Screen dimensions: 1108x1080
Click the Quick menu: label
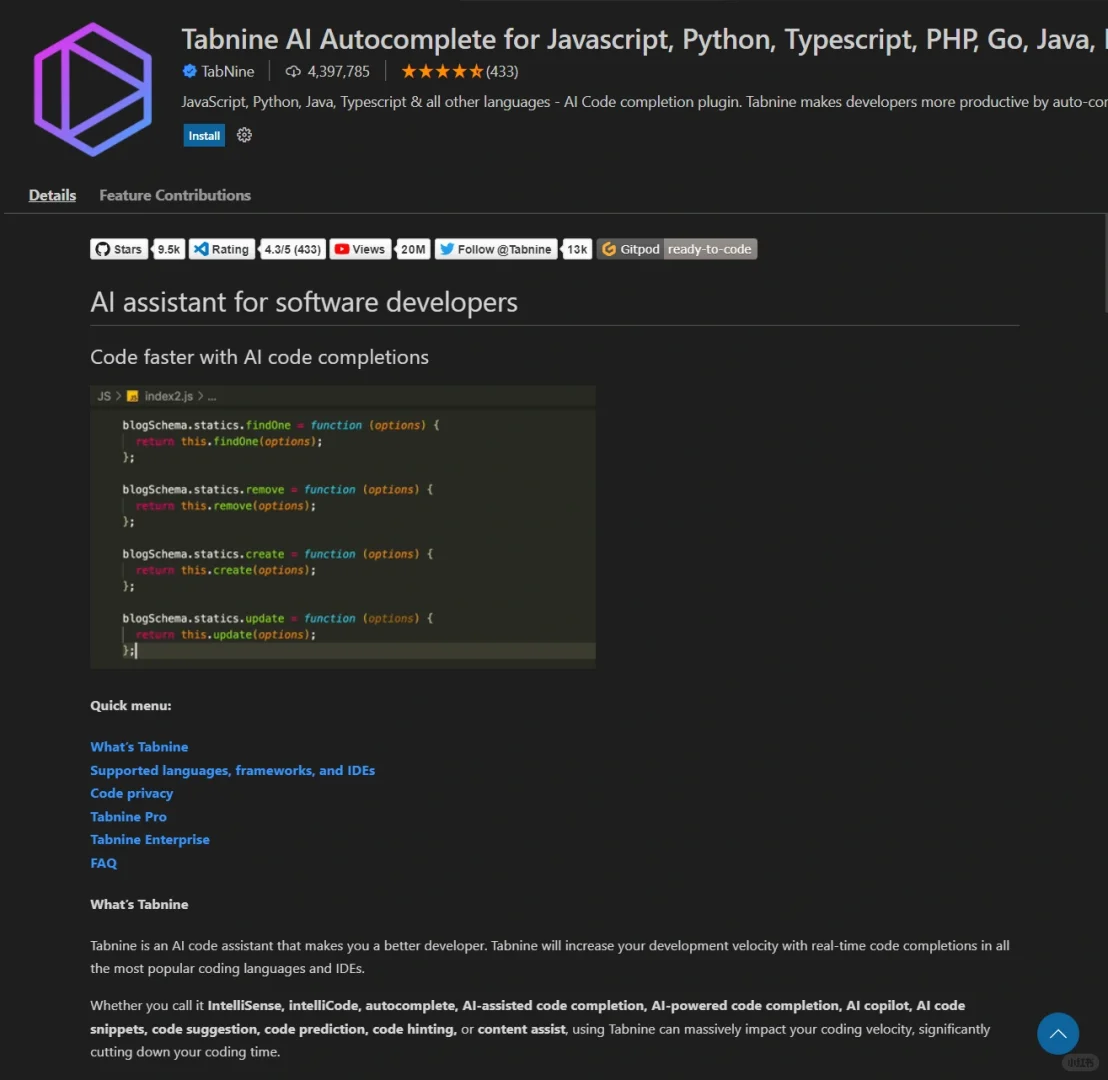click(131, 705)
